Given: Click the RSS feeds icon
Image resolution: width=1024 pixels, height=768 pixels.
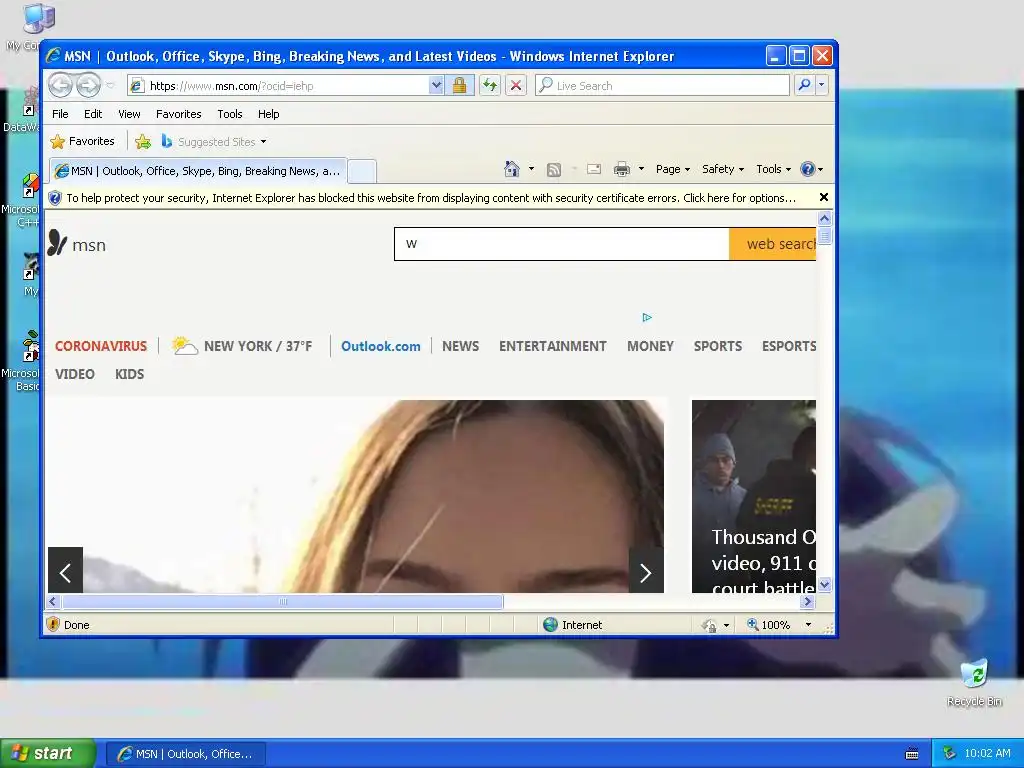Looking at the screenshot, I should [554, 170].
